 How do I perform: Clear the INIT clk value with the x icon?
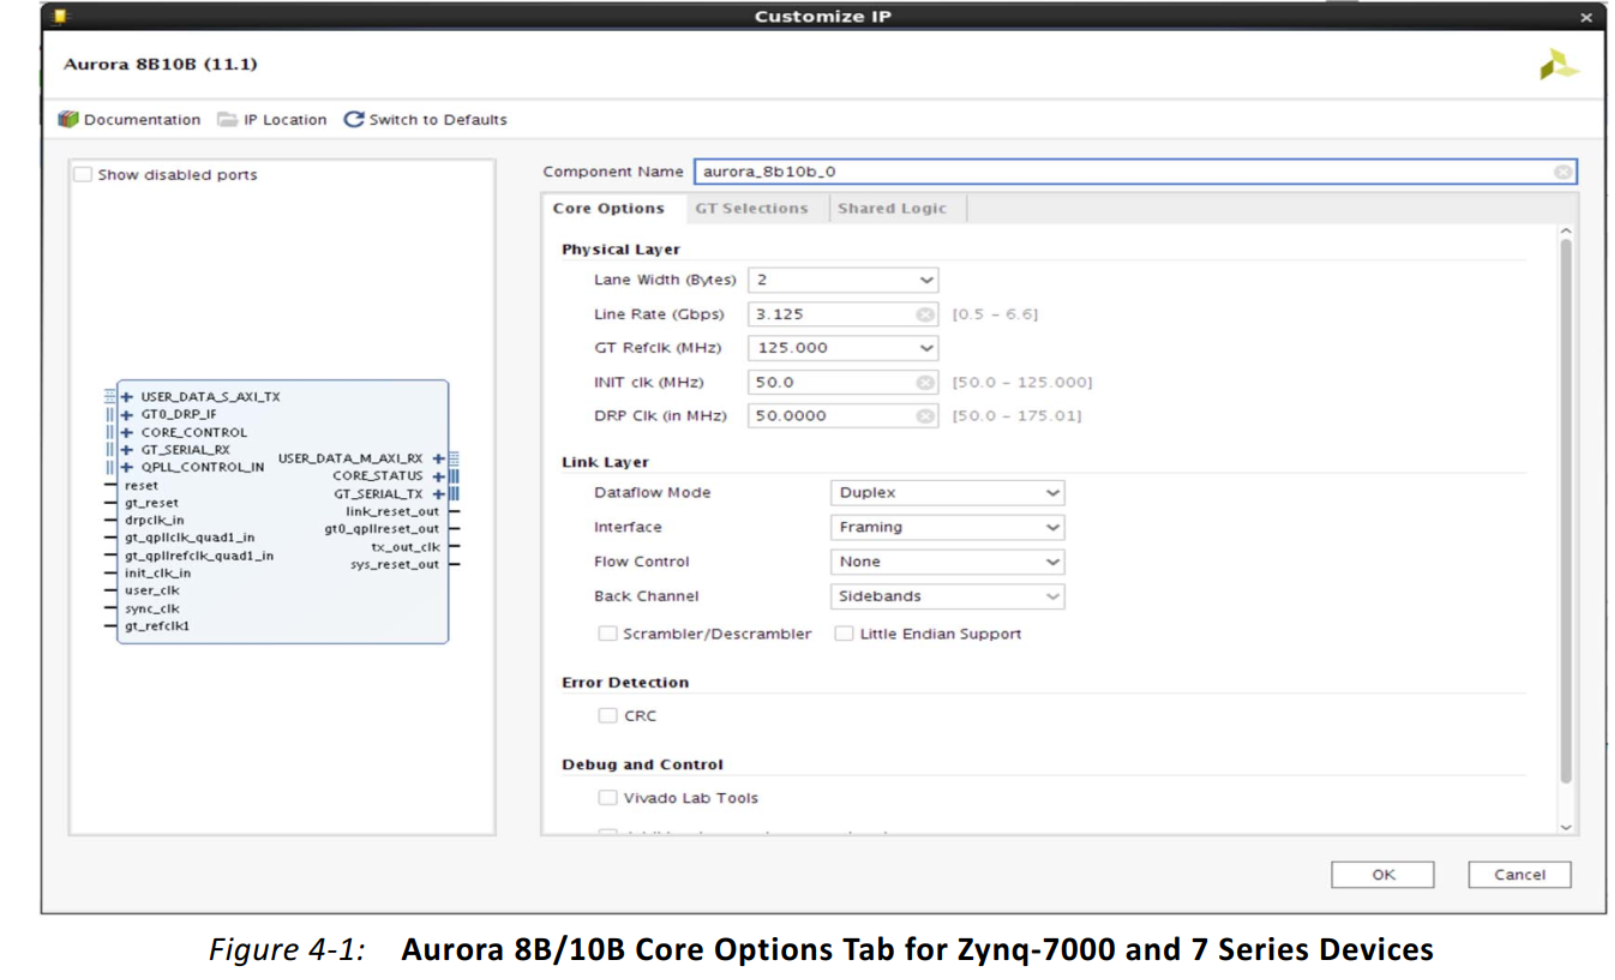pyautogui.click(x=925, y=381)
